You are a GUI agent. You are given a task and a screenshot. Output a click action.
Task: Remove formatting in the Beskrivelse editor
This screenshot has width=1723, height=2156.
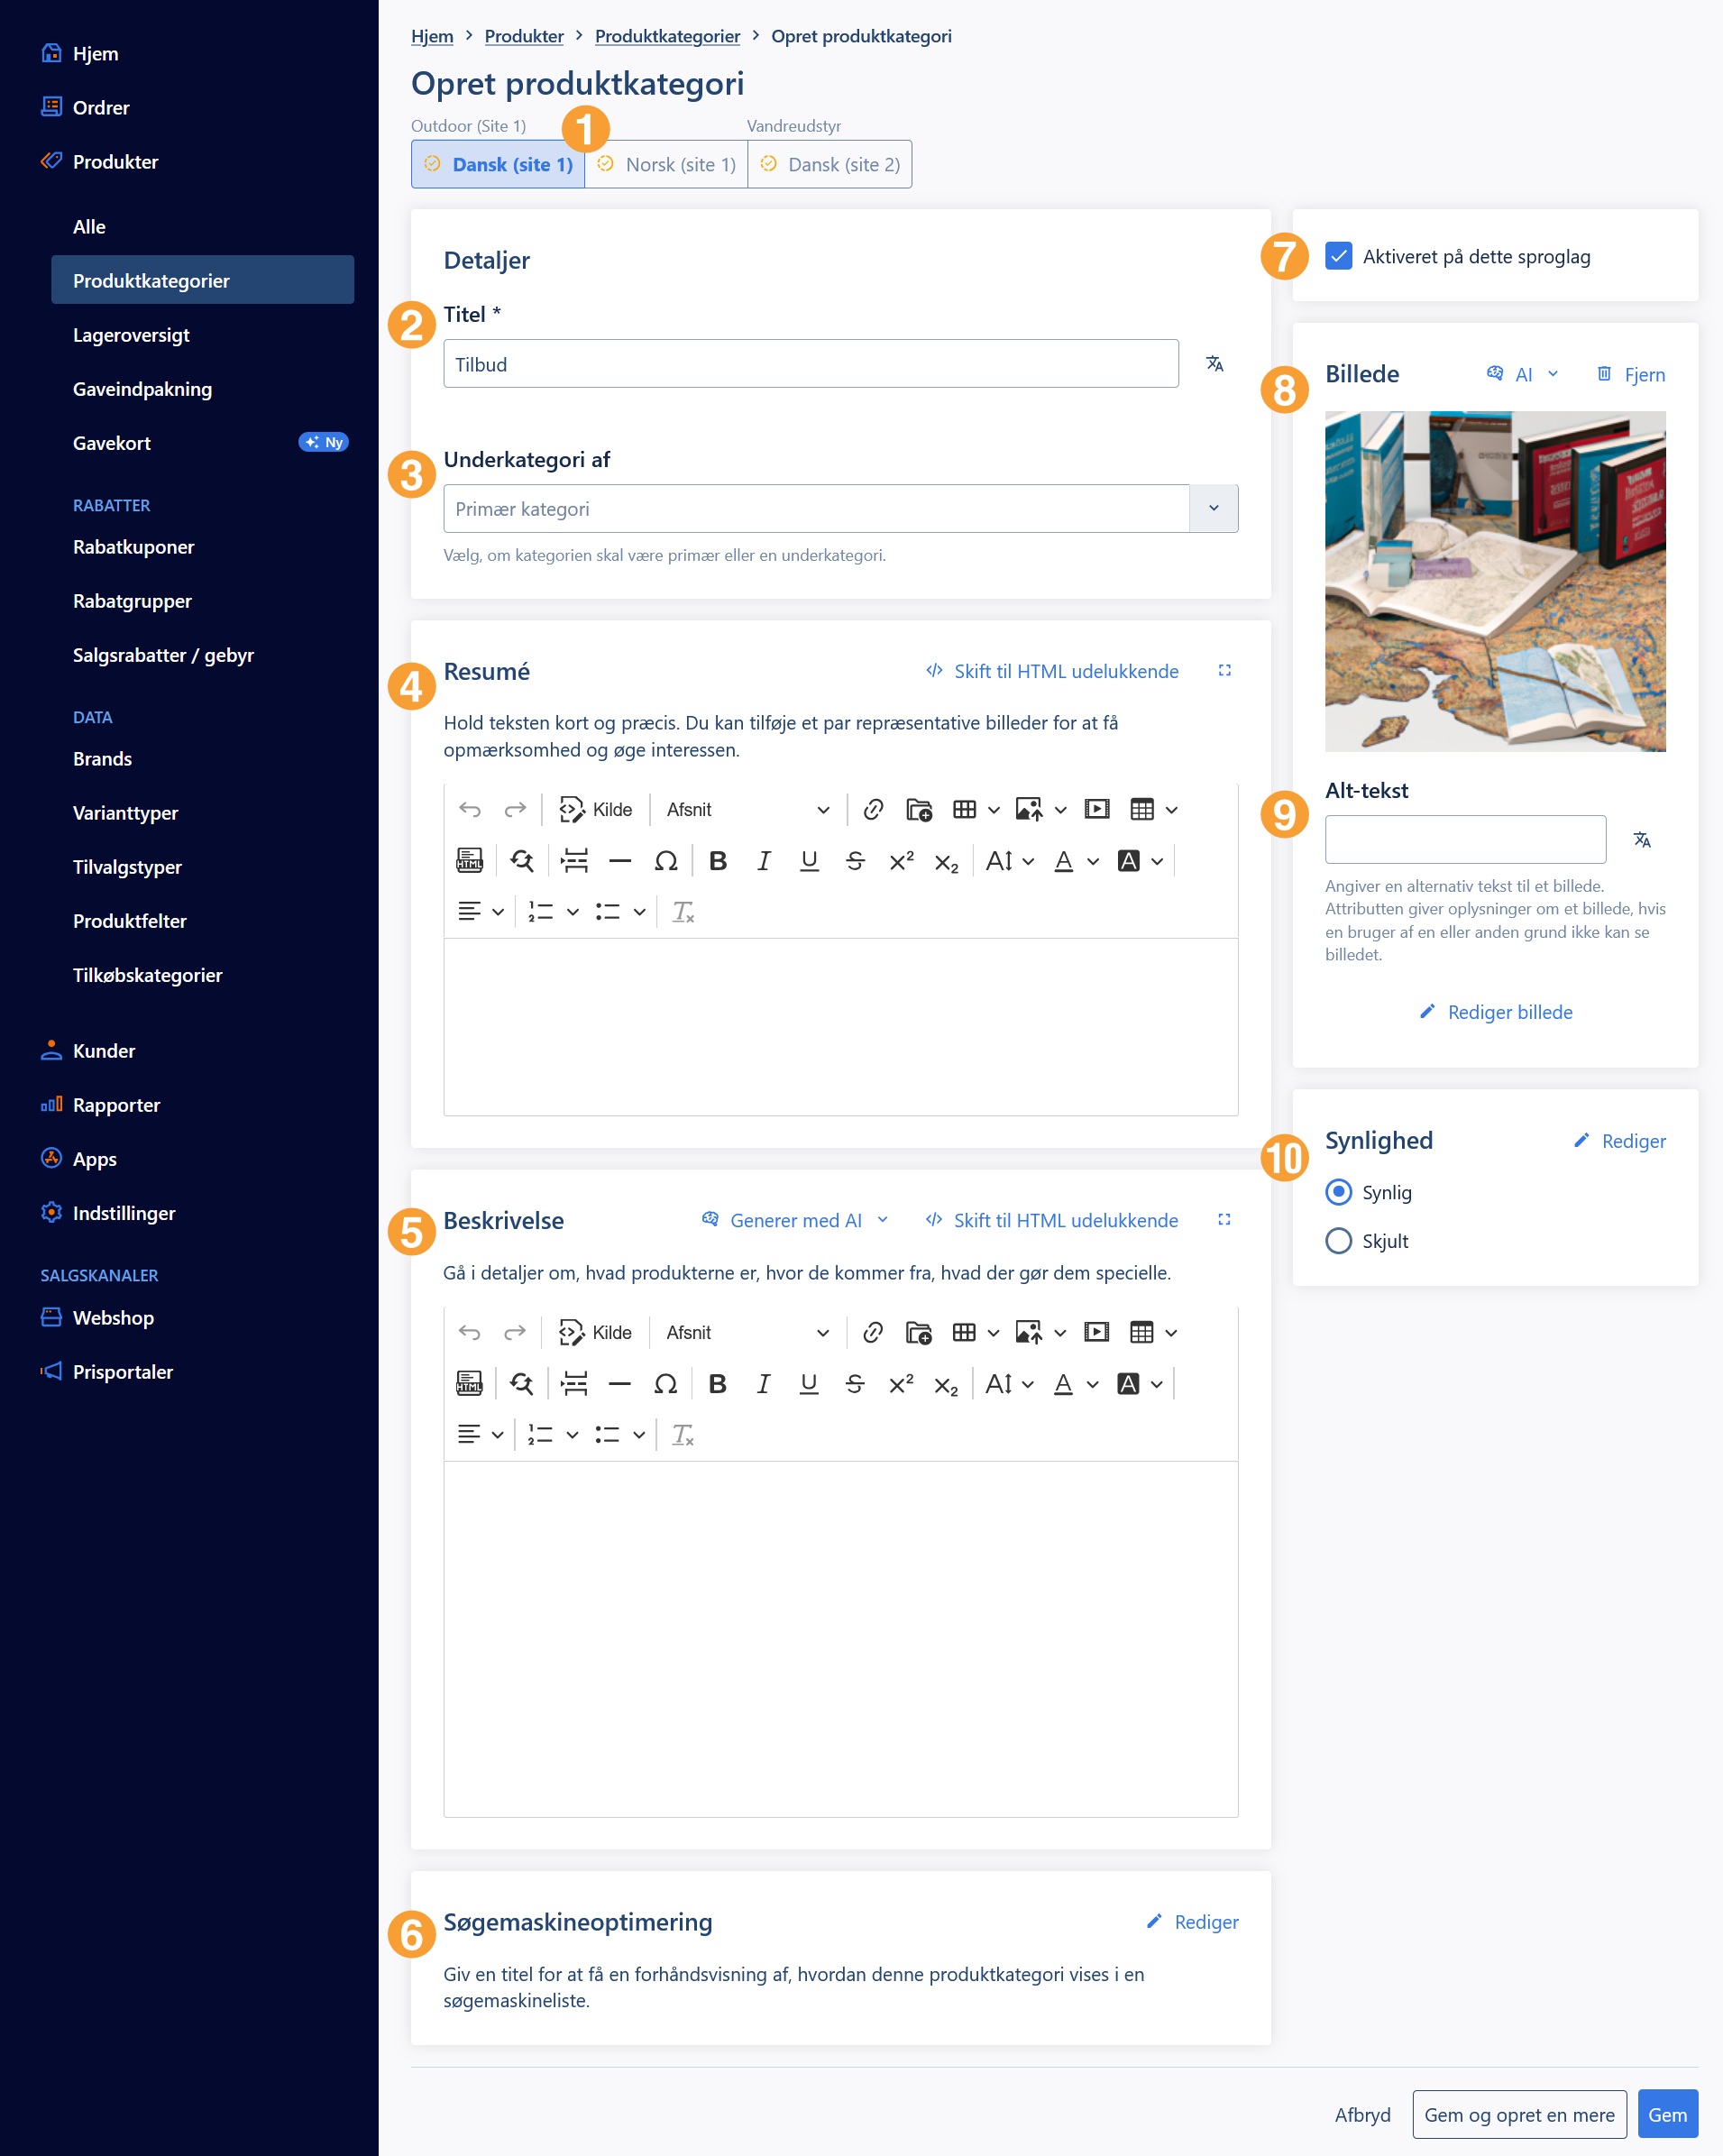pos(683,1435)
